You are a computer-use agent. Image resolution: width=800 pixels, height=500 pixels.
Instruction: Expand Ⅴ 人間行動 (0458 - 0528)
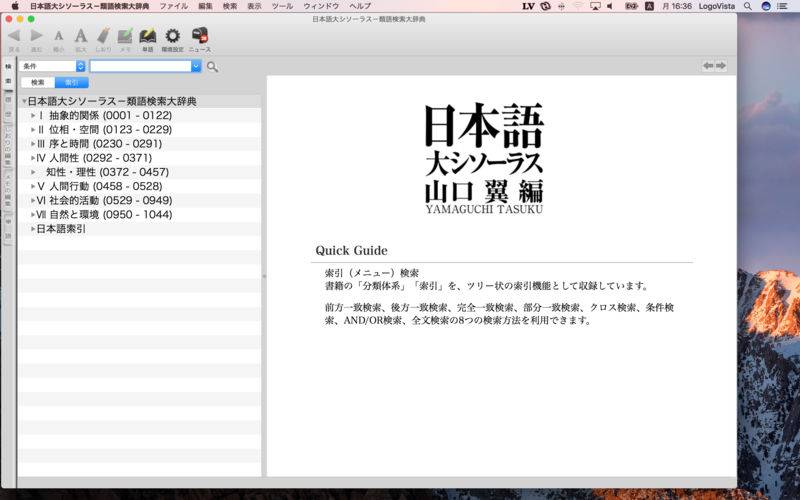click(33, 186)
